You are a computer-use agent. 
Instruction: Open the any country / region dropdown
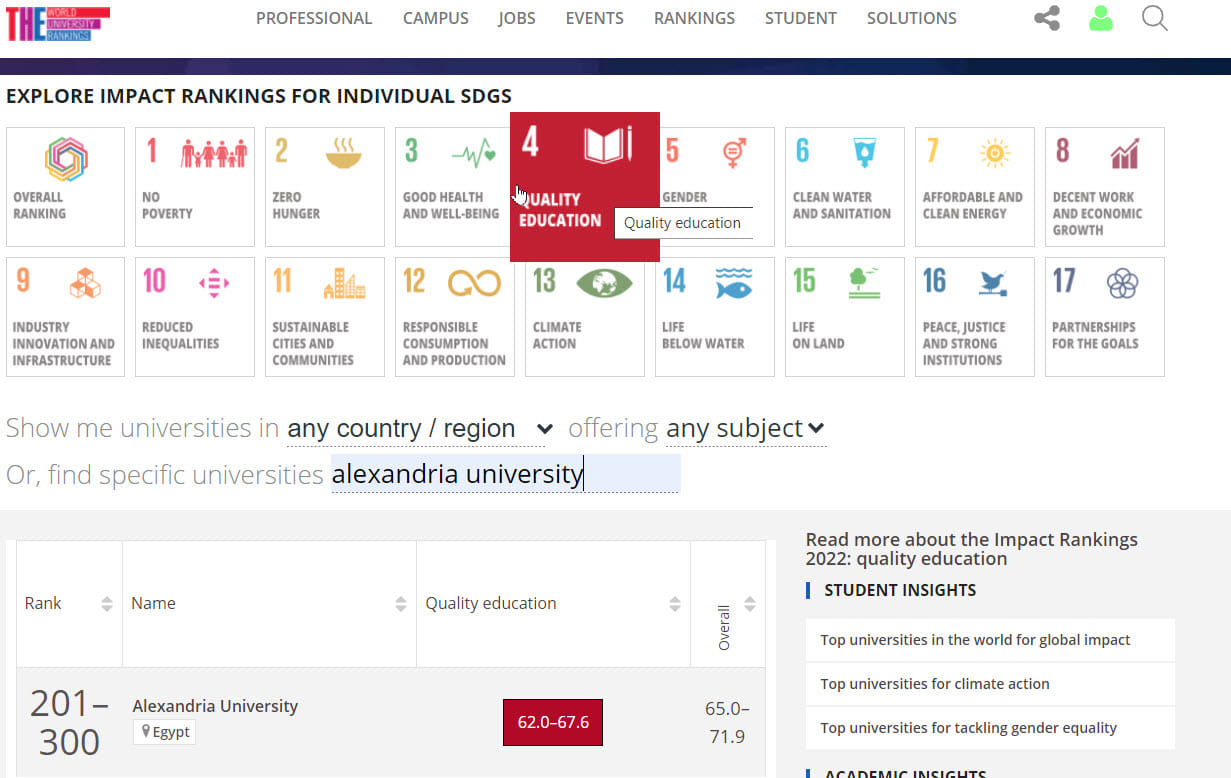coord(417,428)
